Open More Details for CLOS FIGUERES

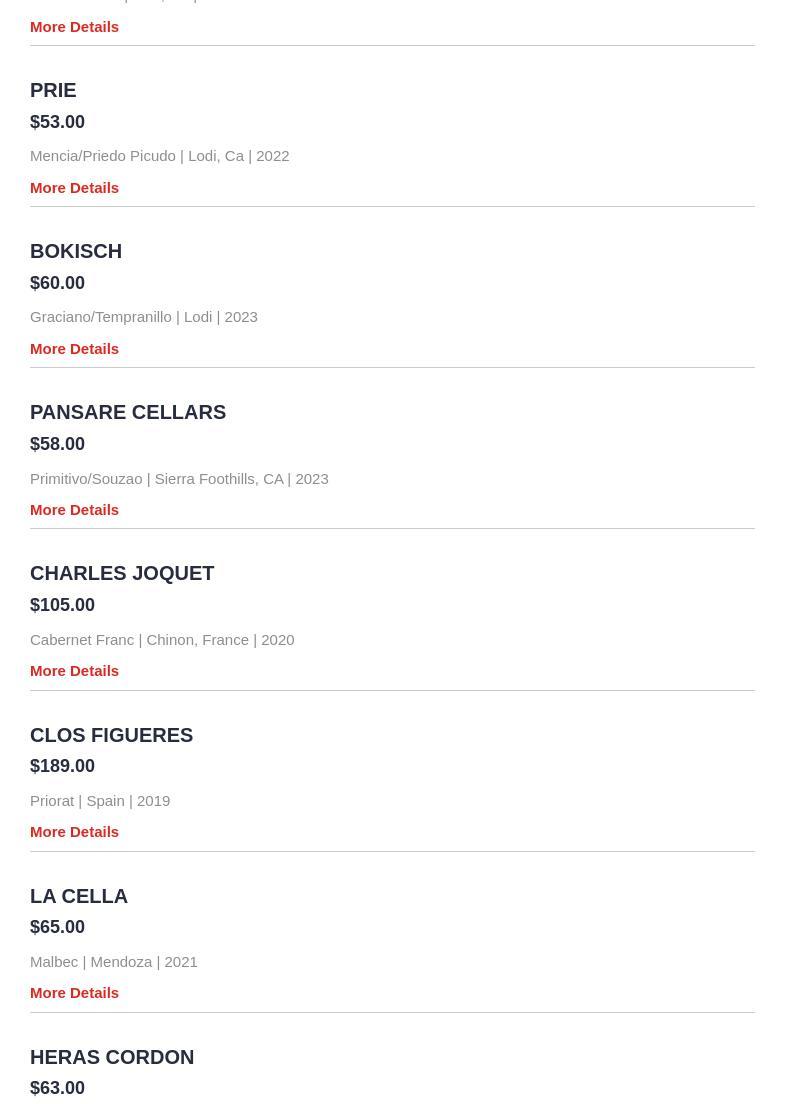pyautogui.click(x=74, y=832)
